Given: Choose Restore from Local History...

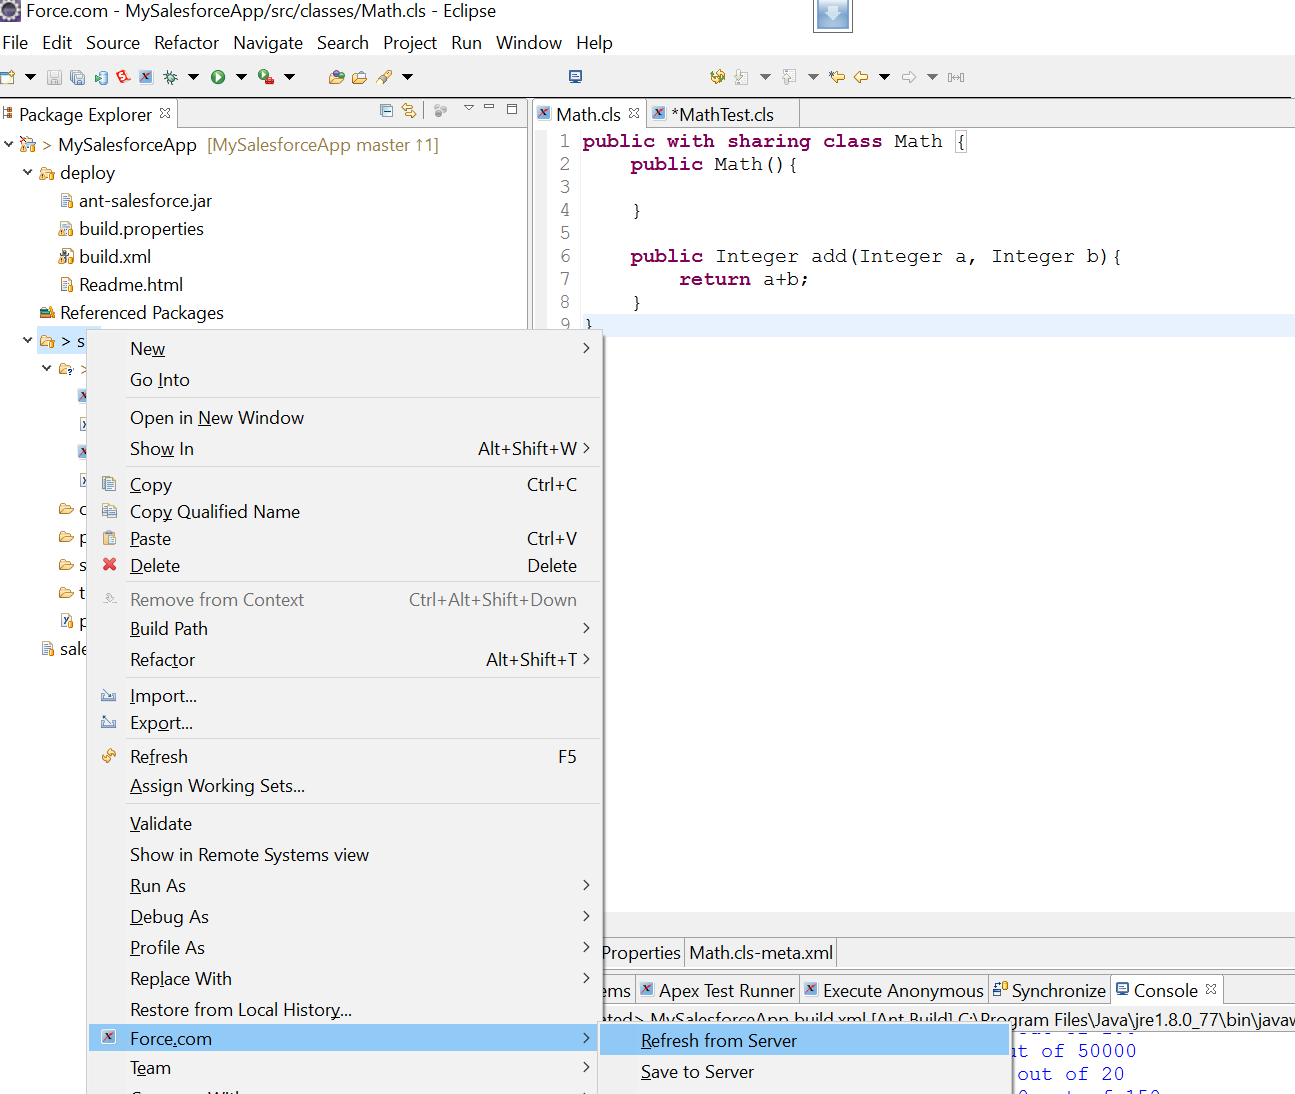Looking at the screenshot, I should coord(345,1010).
